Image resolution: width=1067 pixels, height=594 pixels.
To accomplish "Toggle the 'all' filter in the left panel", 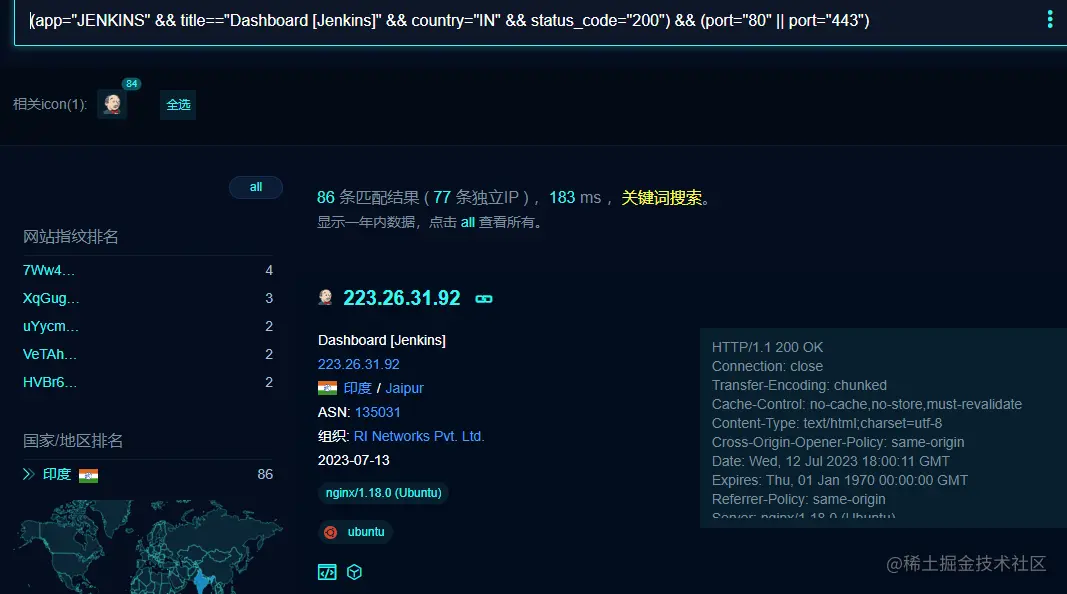I will coord(255,186).
